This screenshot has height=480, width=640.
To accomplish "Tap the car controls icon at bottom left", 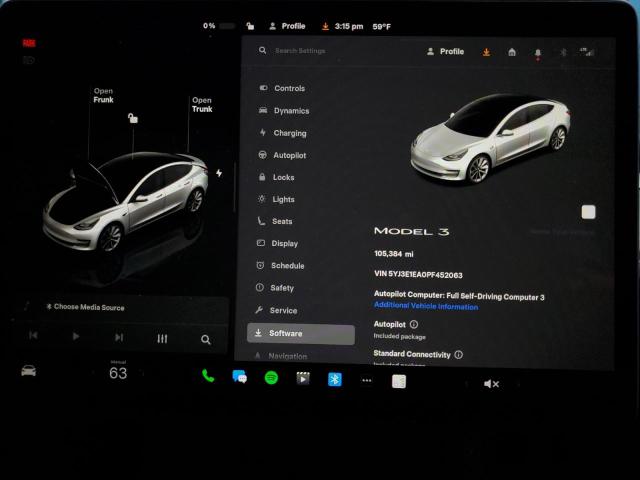I will tap(28, 371).
